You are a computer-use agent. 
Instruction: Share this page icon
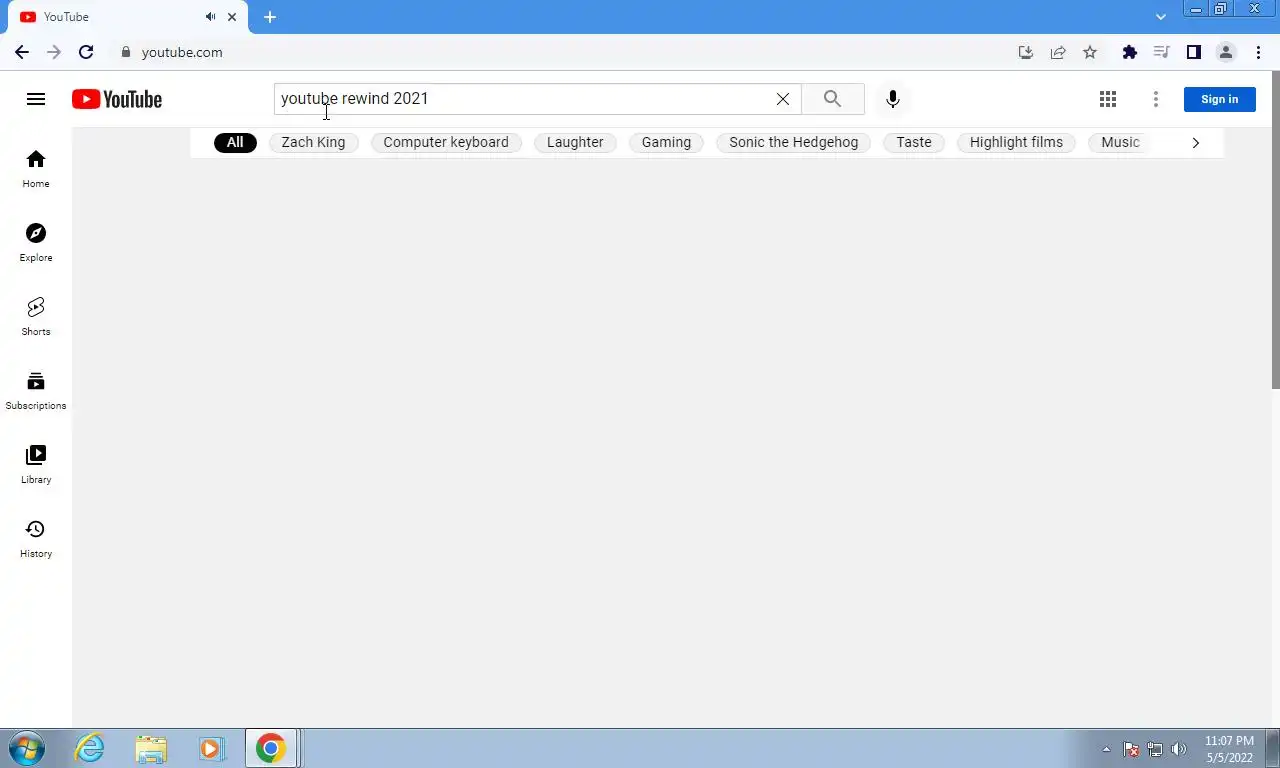(x=1058, y=52)
